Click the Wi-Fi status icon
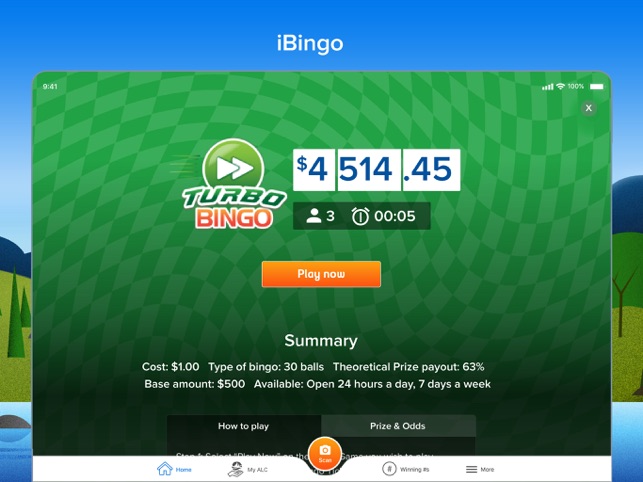Screen dimensions: 643x482 [x=560, y=87]
